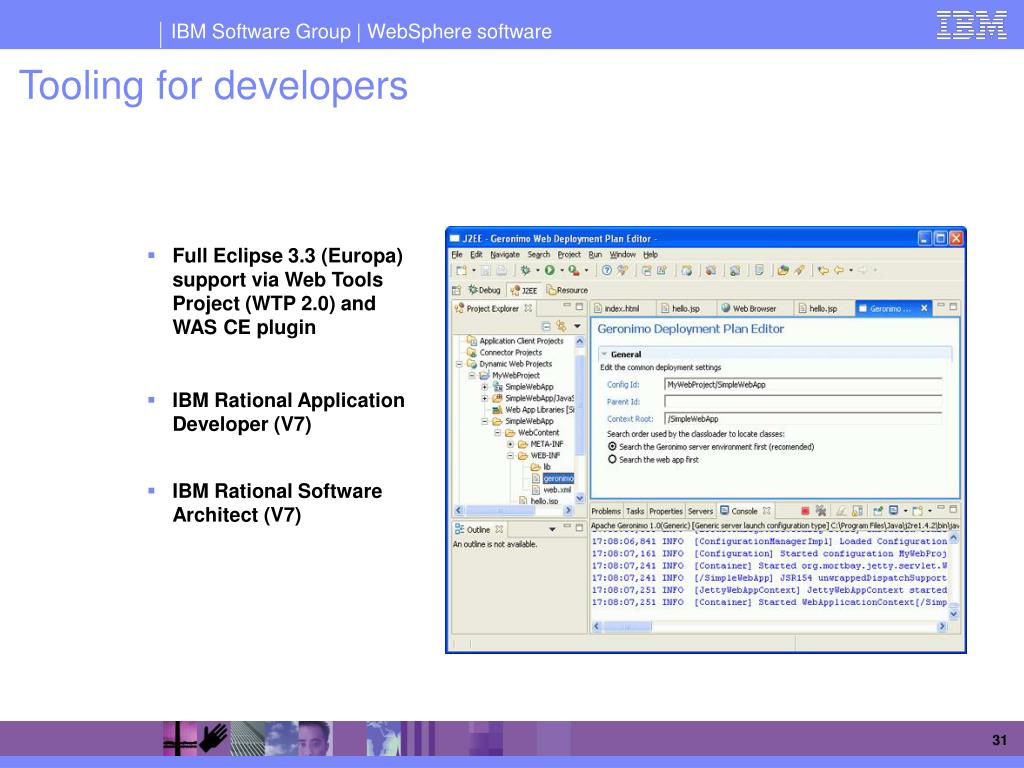The image size is (1024, 768).
Task: Click the Debug bug toolbar icon
Action: [x=525, y=270]
